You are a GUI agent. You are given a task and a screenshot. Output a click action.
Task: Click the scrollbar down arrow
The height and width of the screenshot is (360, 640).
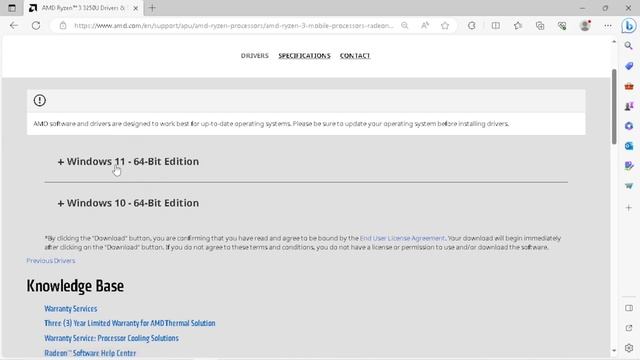[x=614, y=351]
